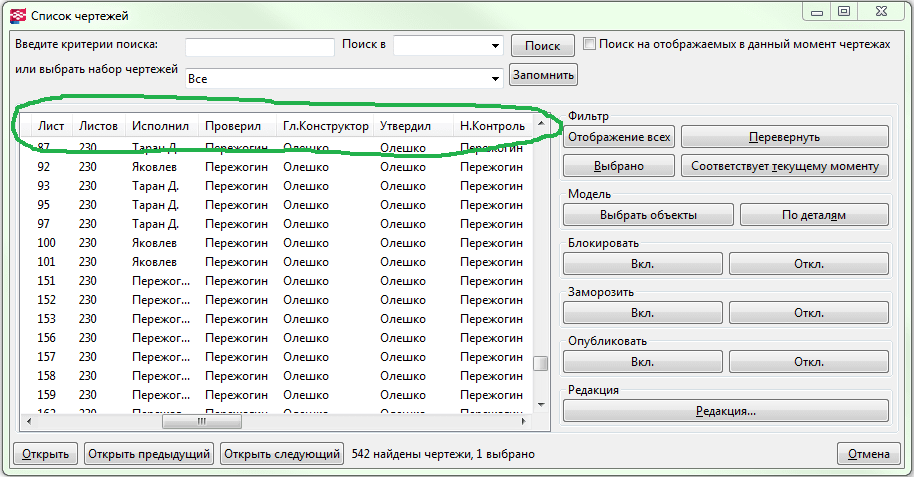Select the row with sheet 158
The height and width of the screenshot is (477, 914).
[x=277, y=376]
